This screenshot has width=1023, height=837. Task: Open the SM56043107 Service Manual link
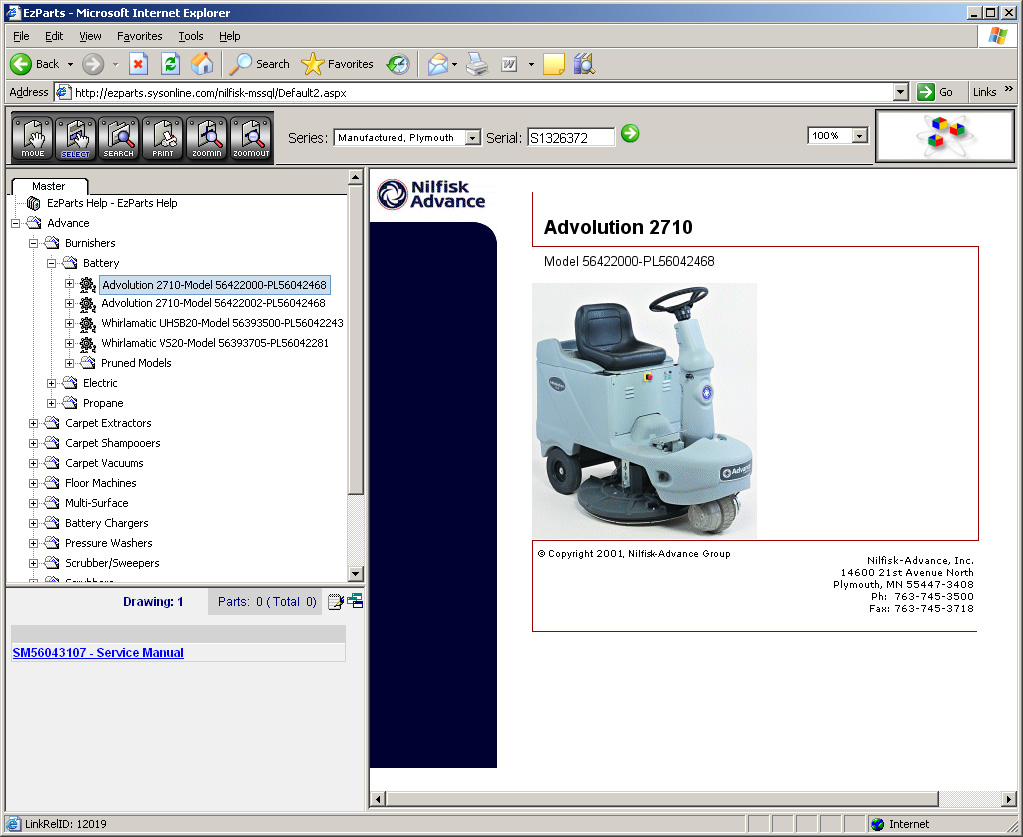point(98,652)
